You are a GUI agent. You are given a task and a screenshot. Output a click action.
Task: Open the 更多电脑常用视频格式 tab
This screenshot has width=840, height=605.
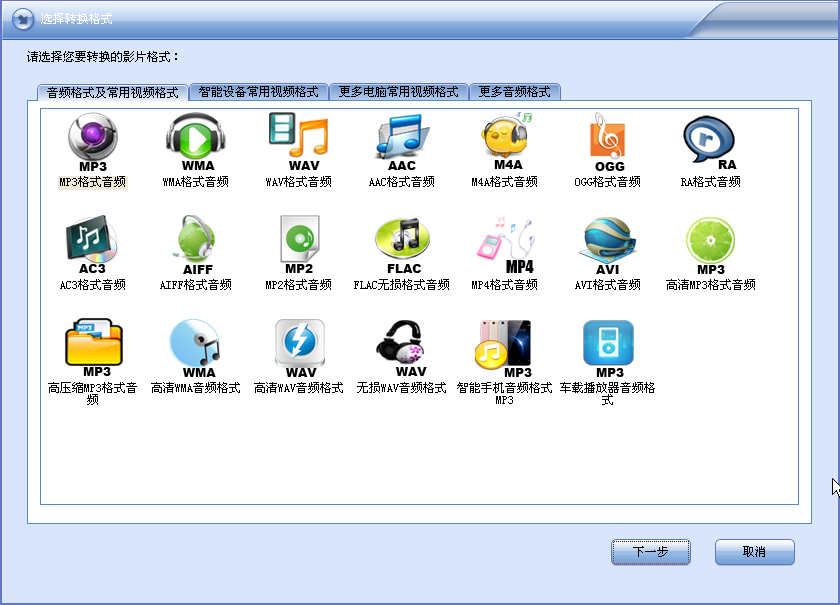[398, 92]
